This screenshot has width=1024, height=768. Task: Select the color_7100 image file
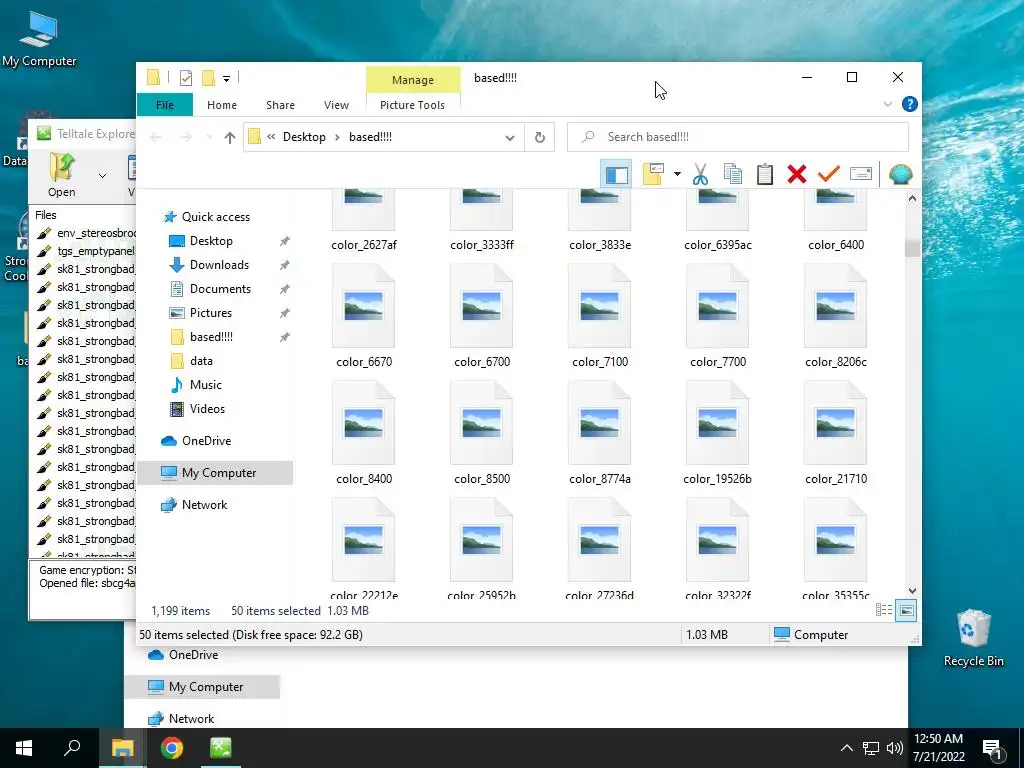click(600, 316)
